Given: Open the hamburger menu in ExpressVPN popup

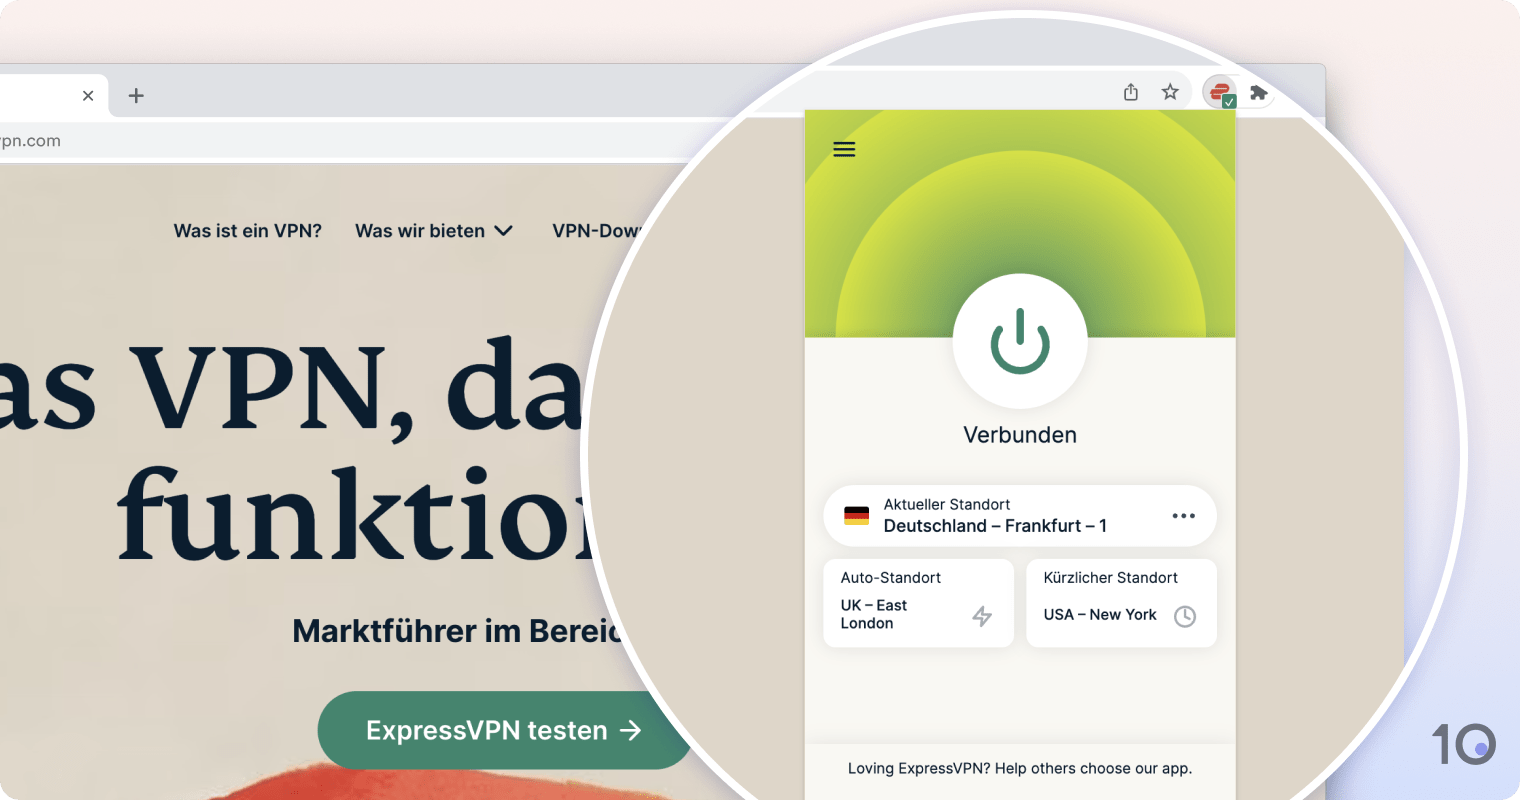Looking at the screenshot, I should 844,148.
